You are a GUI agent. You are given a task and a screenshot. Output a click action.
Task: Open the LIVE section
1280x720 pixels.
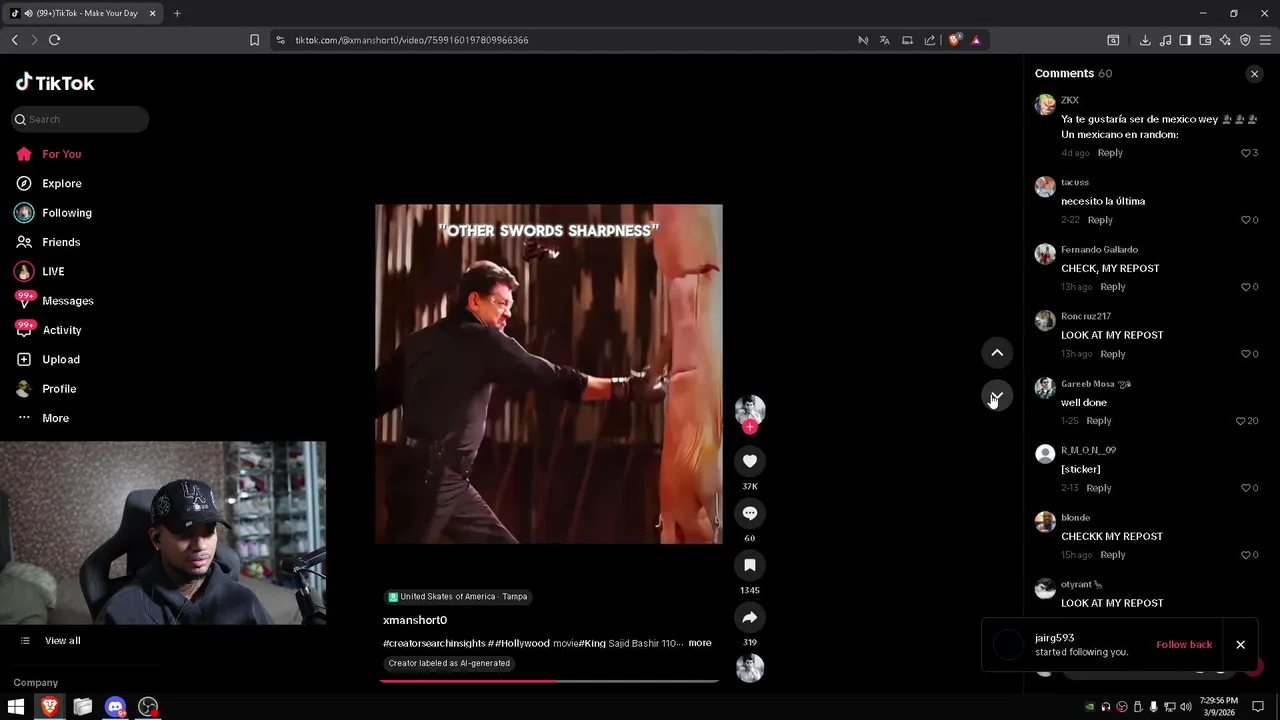[x=52, y=272]
